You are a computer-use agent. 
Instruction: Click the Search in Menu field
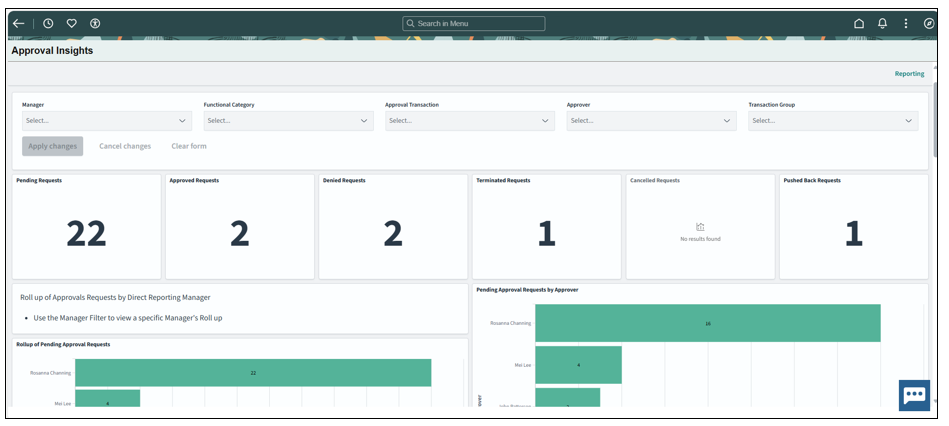click(474, 23)
